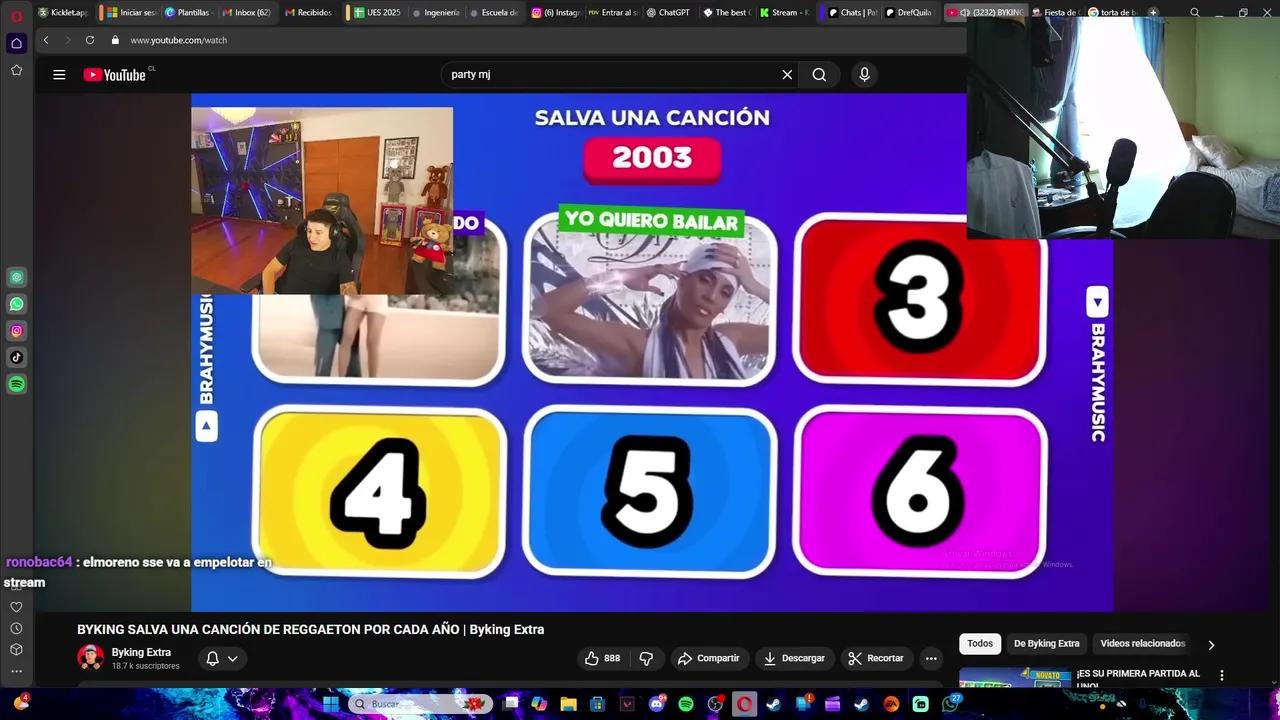Open more actions three-dot menu under video
Screen dimensions: 1280x720
[x=931, y=658]
